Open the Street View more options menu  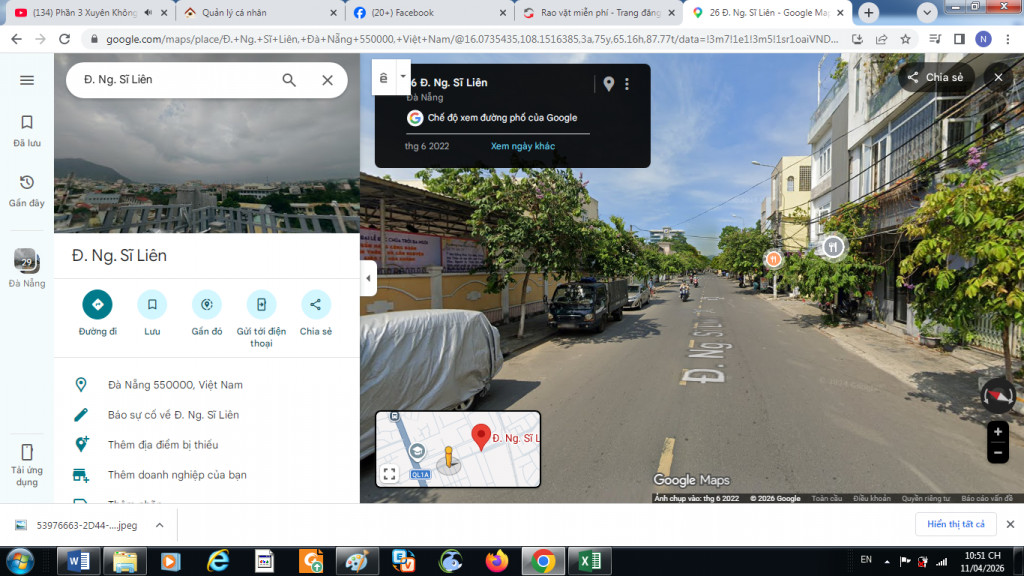pos(627,84)
